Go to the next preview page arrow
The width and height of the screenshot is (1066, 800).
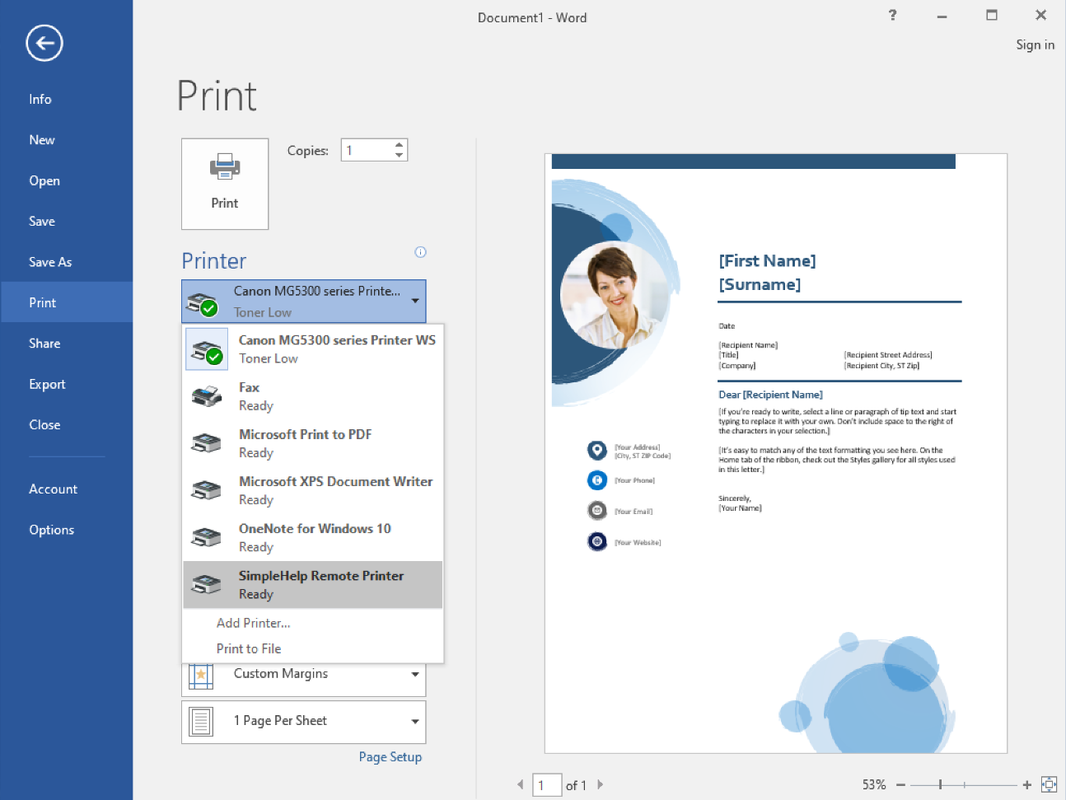click(600, 784)
